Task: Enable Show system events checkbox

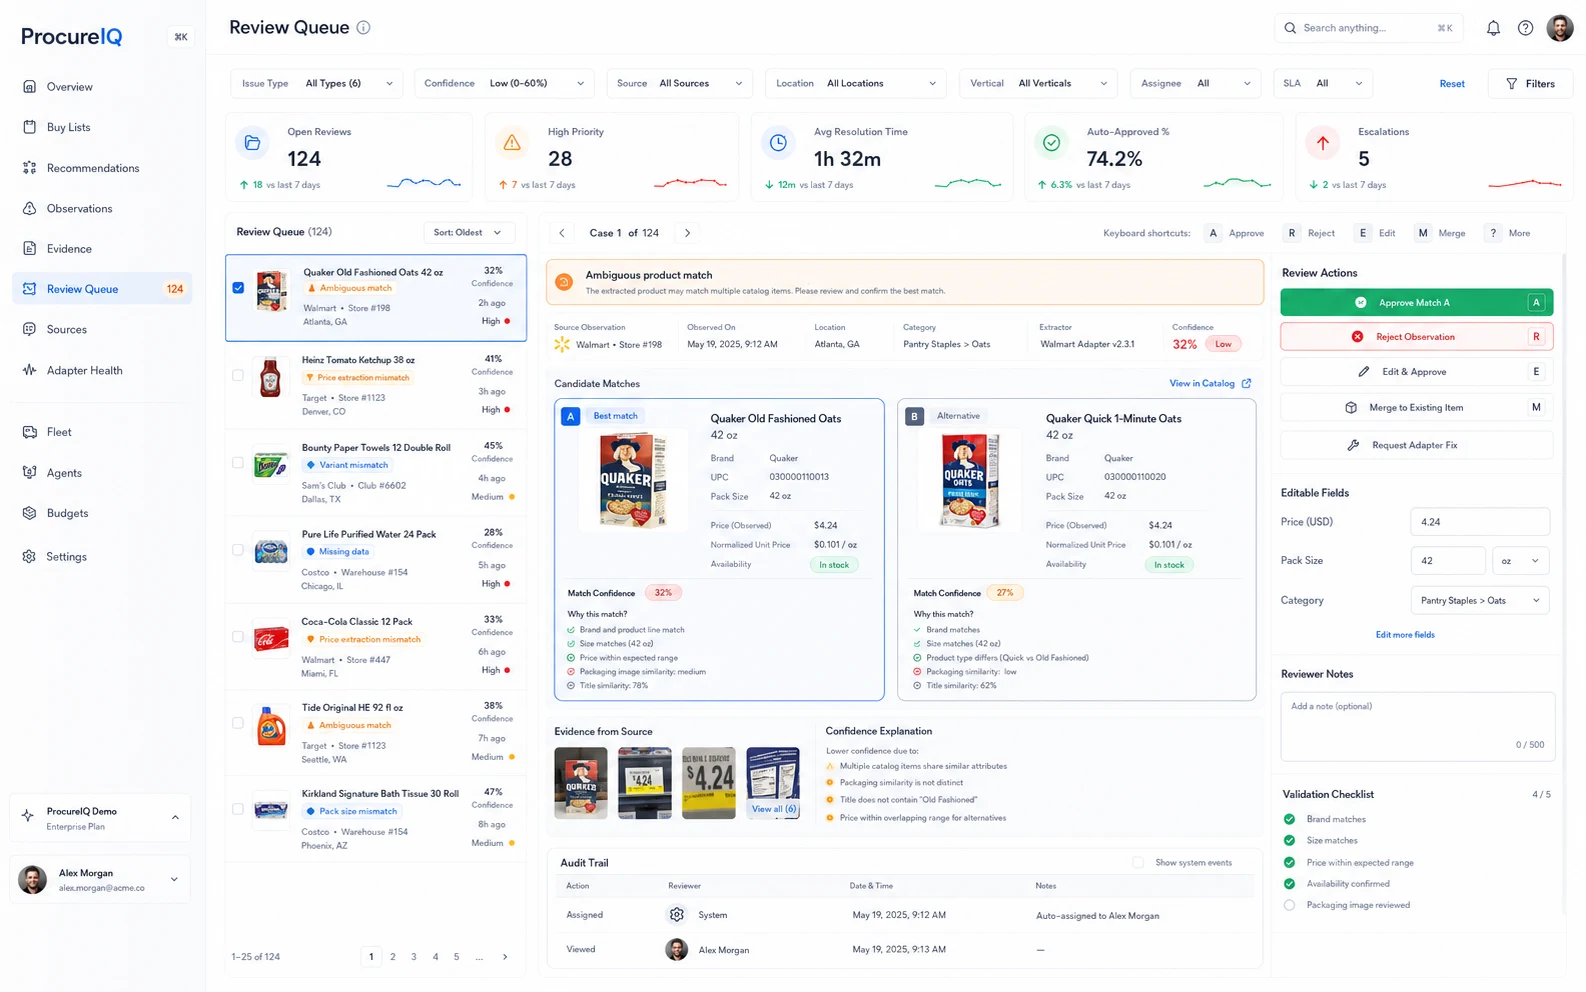Action: 1138,862
